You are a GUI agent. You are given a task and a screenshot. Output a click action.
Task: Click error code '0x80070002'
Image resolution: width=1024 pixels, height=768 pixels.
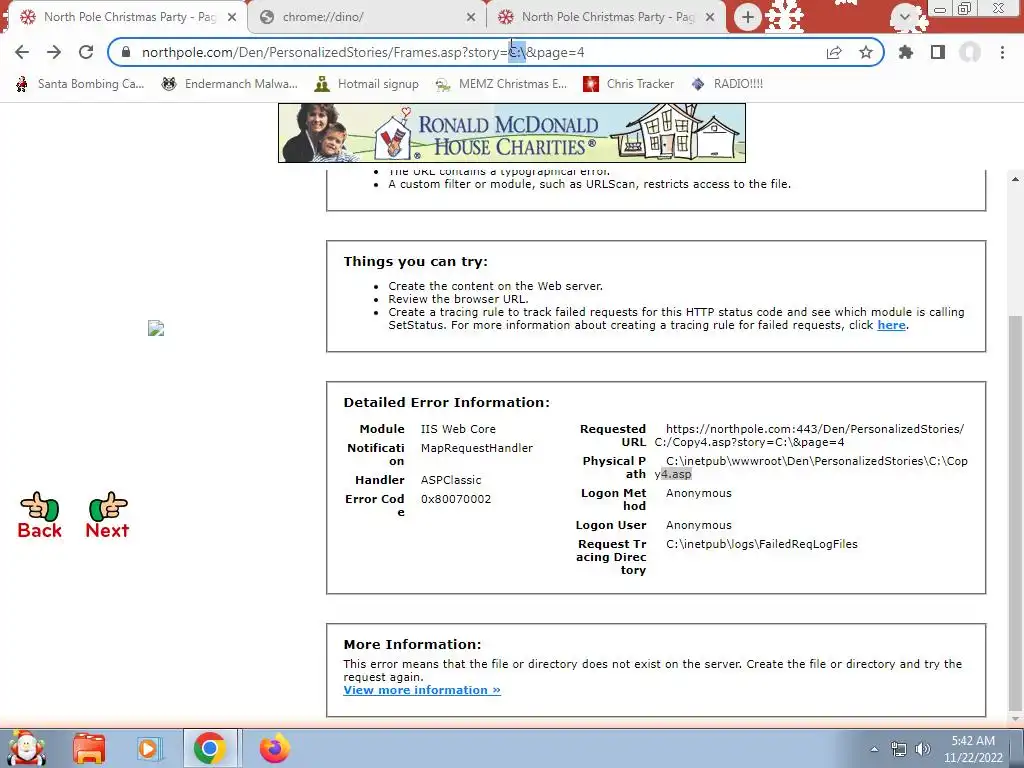[456, 499]
